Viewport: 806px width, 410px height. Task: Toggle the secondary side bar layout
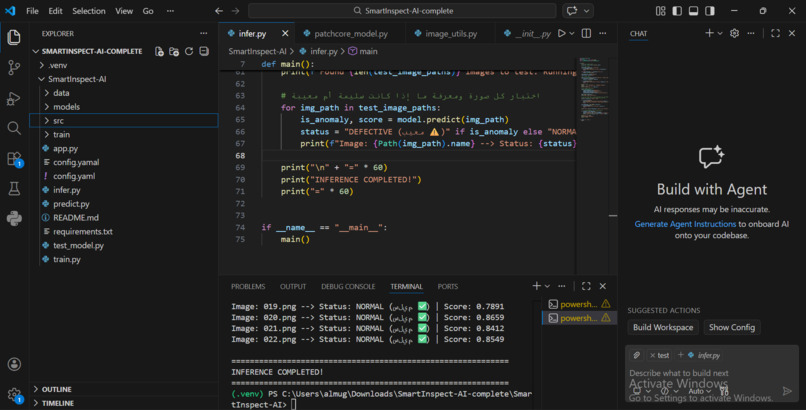coord(710,11)
